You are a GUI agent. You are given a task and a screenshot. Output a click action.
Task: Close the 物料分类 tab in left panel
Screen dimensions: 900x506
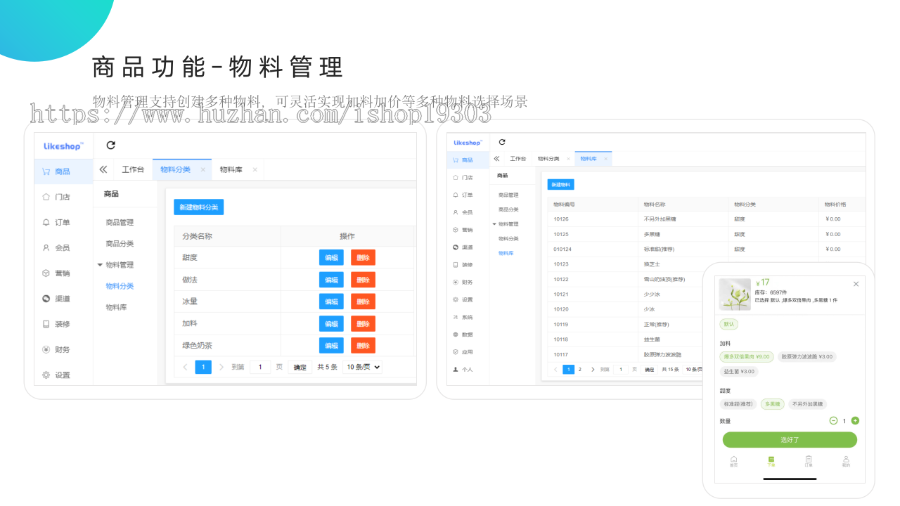click(203, 169)
